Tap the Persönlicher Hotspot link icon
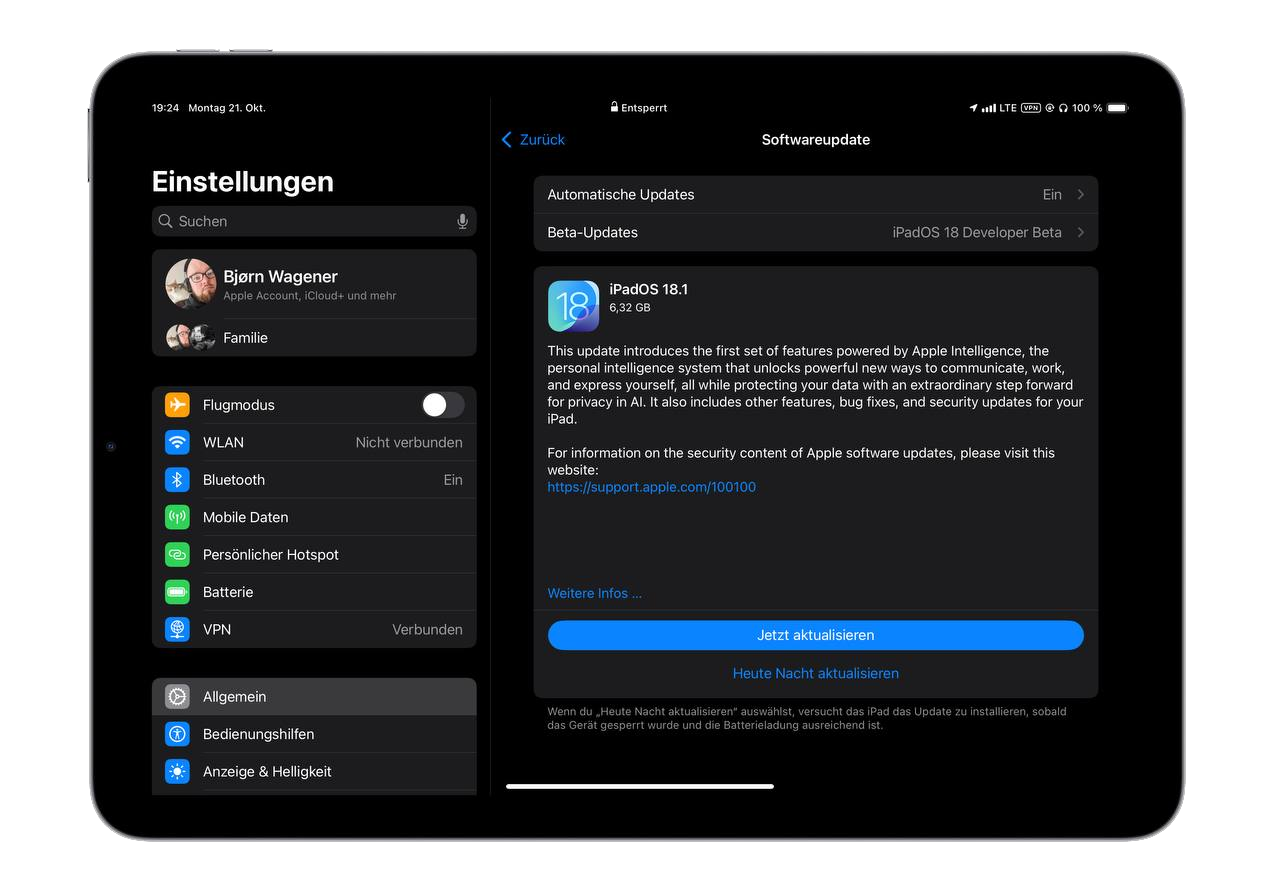1280x893 pixels. (x=177, y=554)
